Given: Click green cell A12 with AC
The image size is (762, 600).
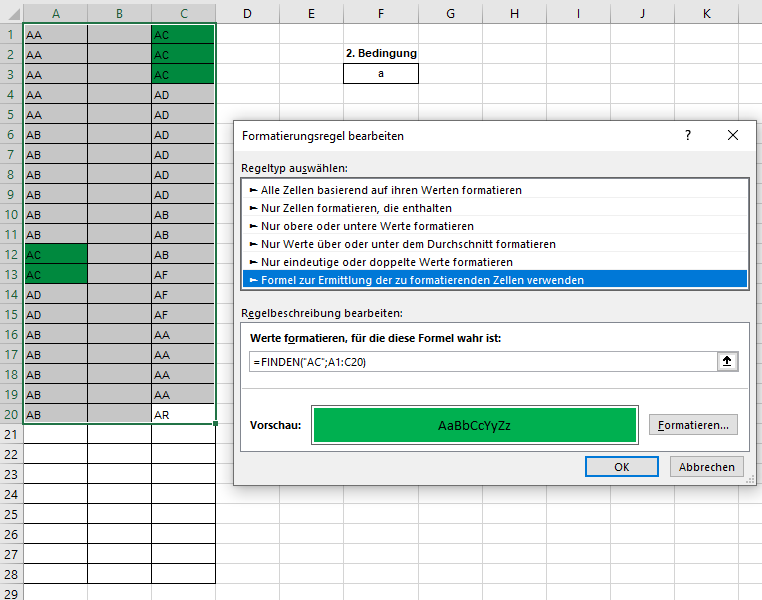Looking at the screenshot, I should point(55,255).
